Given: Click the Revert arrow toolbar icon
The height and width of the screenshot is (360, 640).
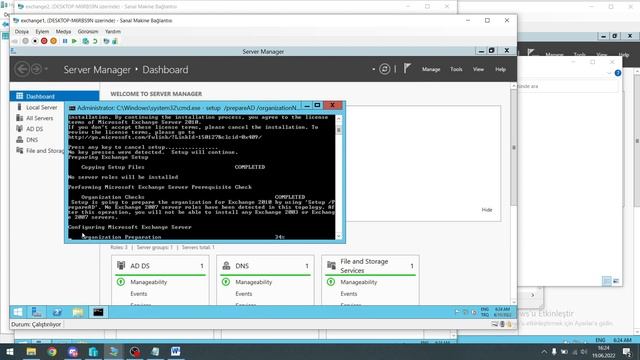Looking at the screenshot, I should point(95,41).
